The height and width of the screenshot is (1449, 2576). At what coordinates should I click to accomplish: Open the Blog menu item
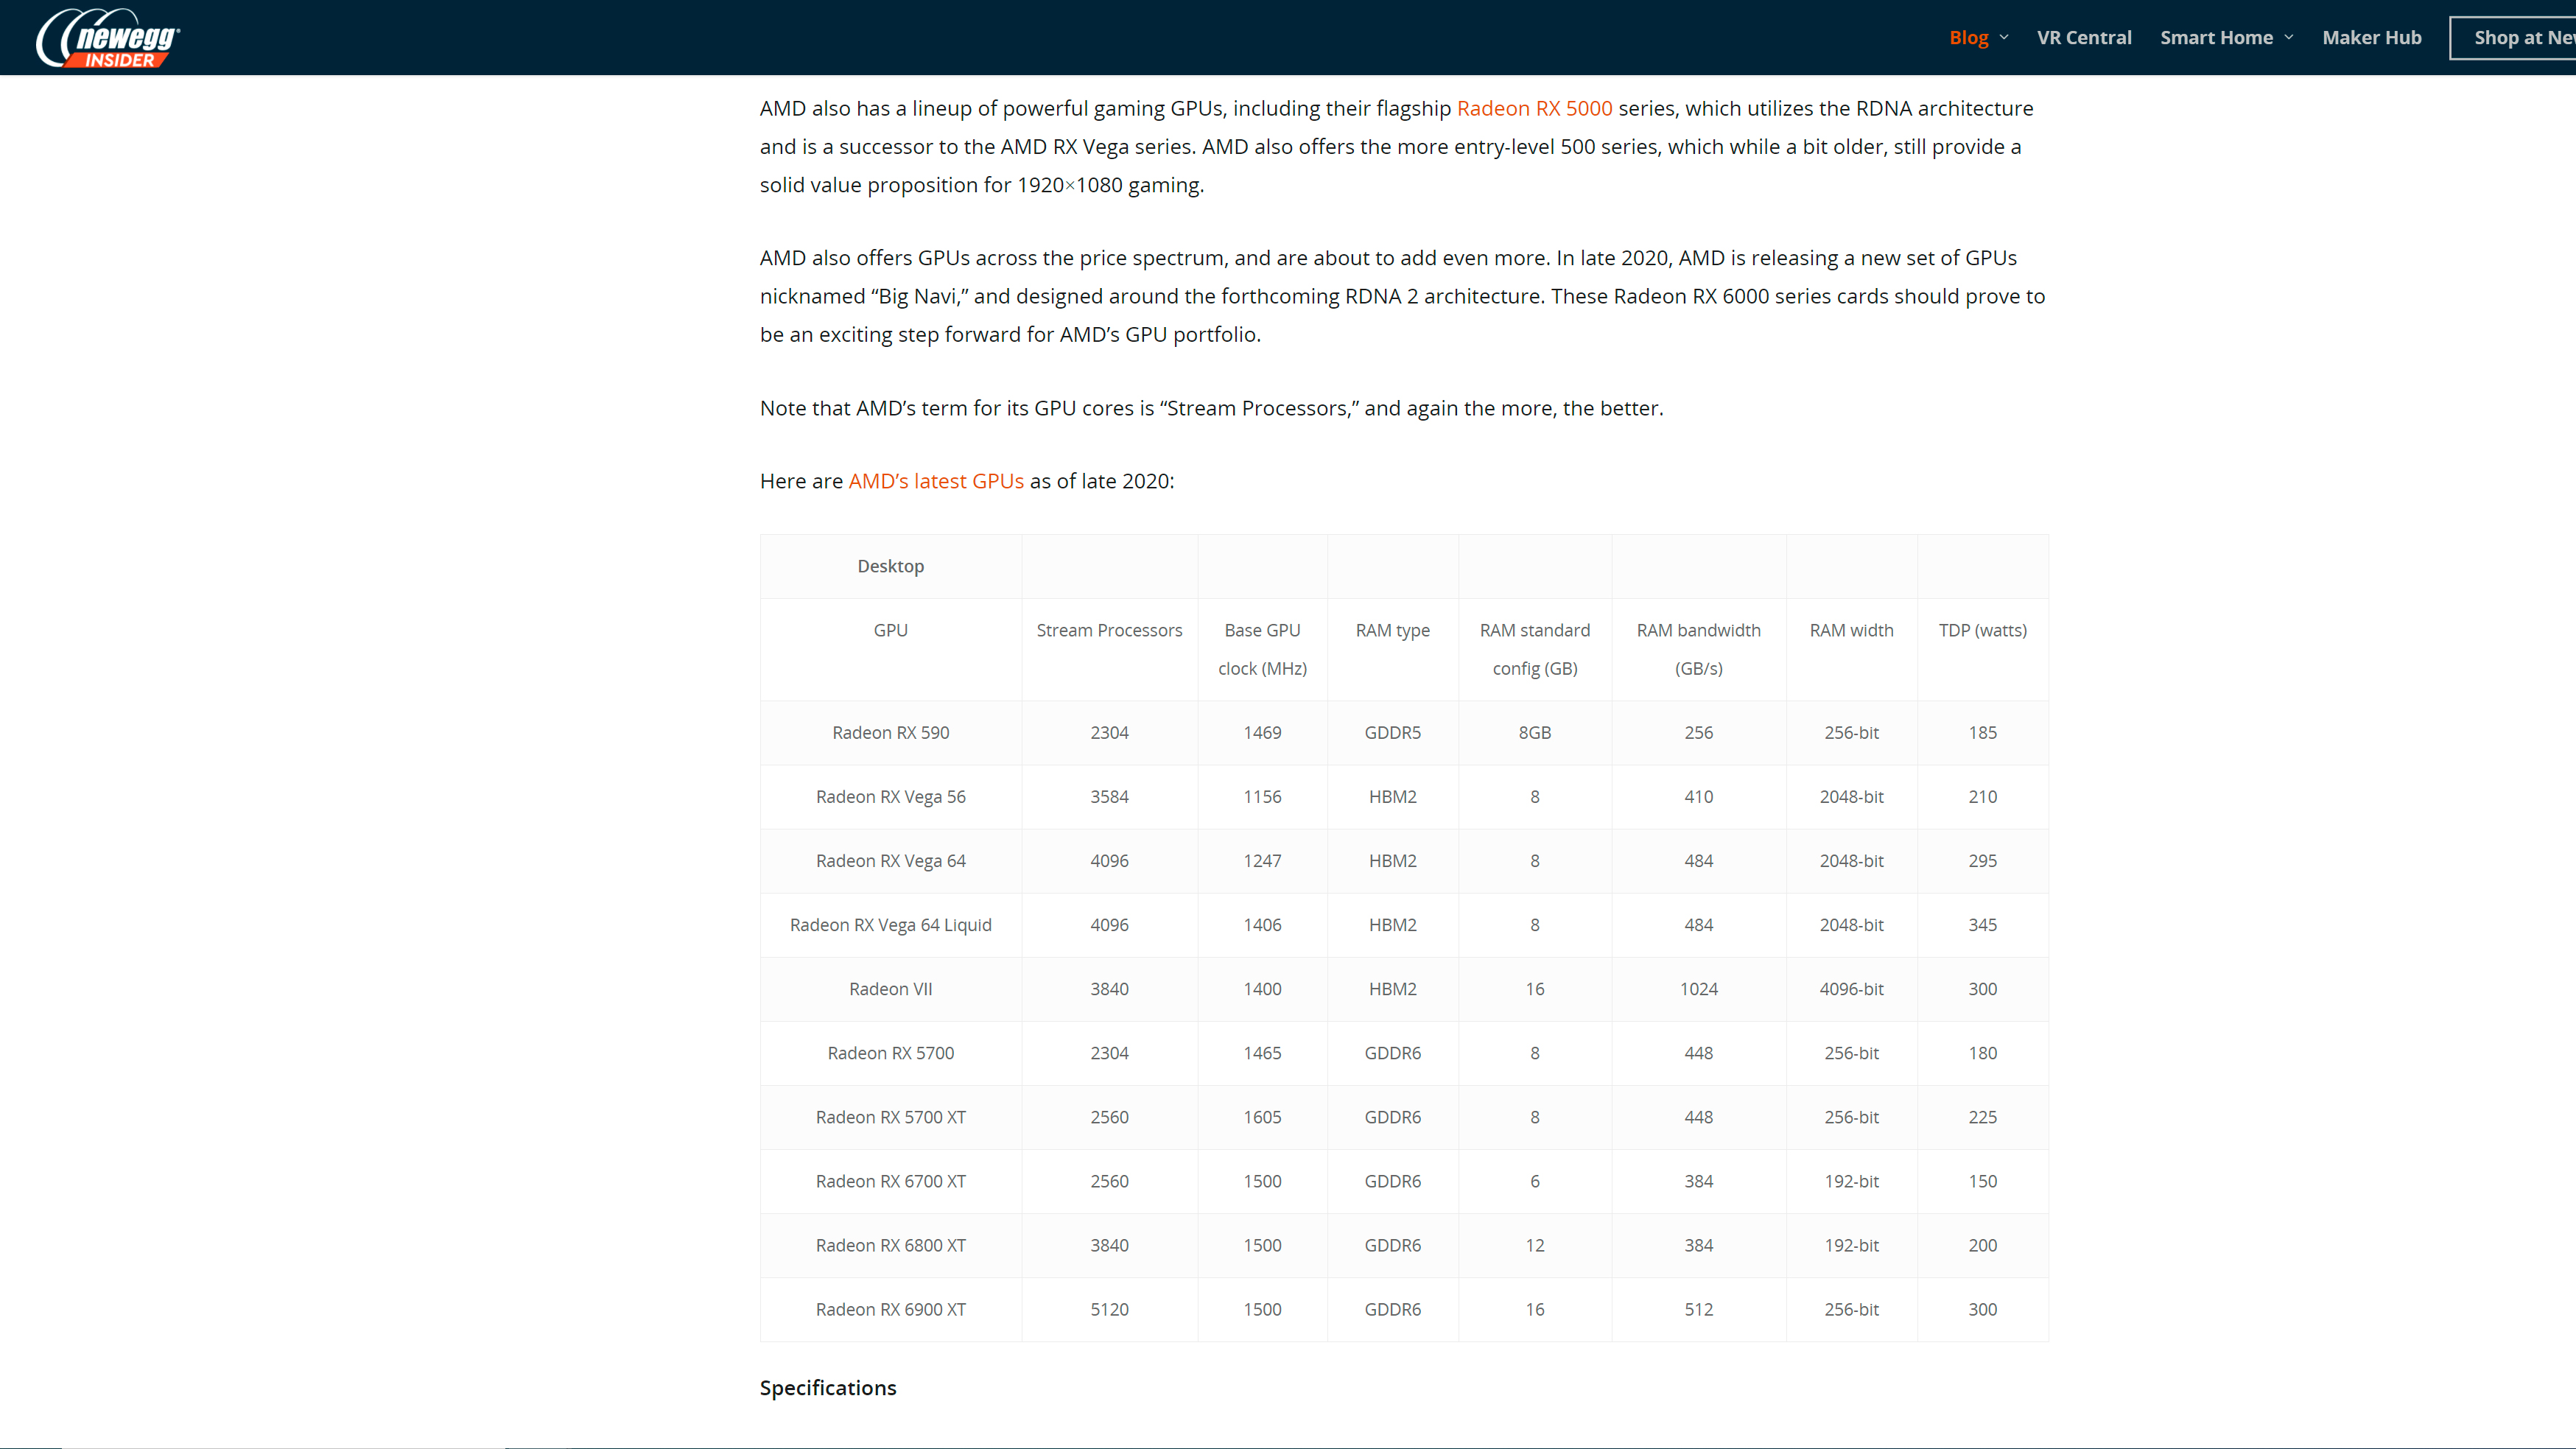tap(1968, 38)
